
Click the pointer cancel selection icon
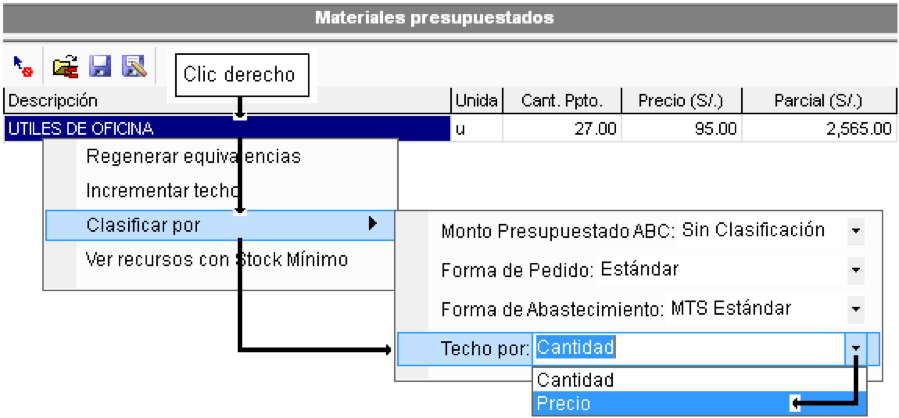tap(23, 67)
